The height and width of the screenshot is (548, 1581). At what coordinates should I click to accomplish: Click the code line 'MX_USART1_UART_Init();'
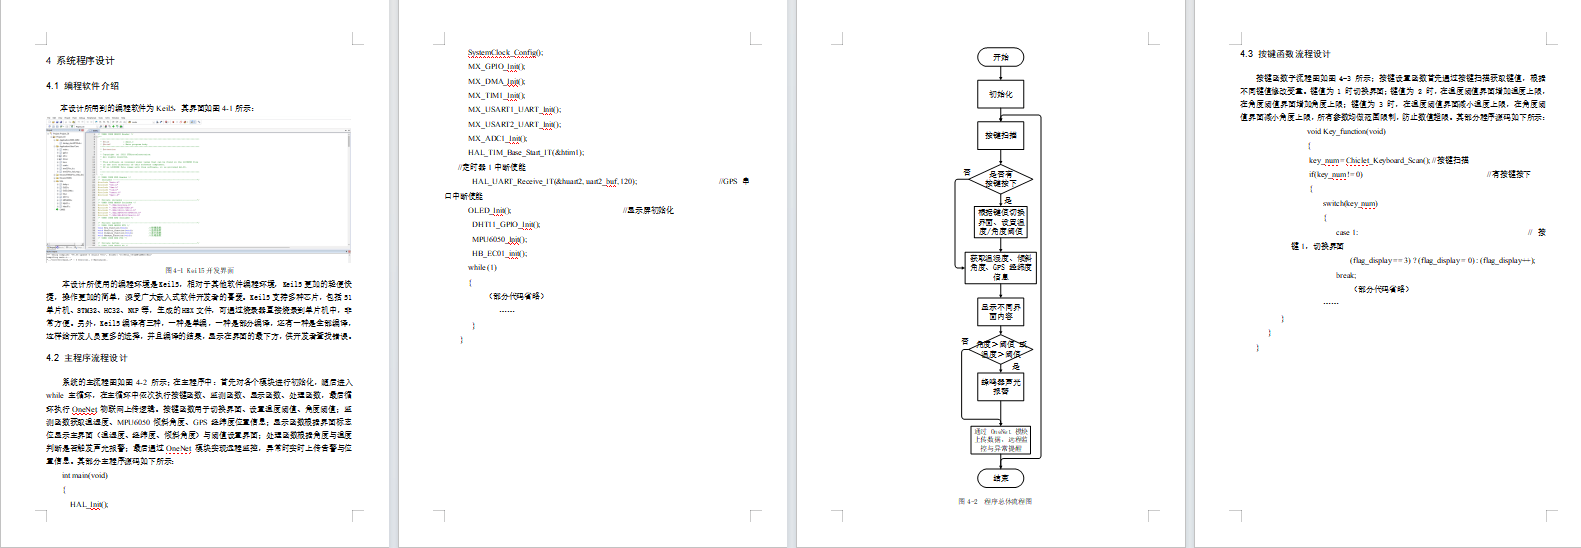(x=514, y=110)
